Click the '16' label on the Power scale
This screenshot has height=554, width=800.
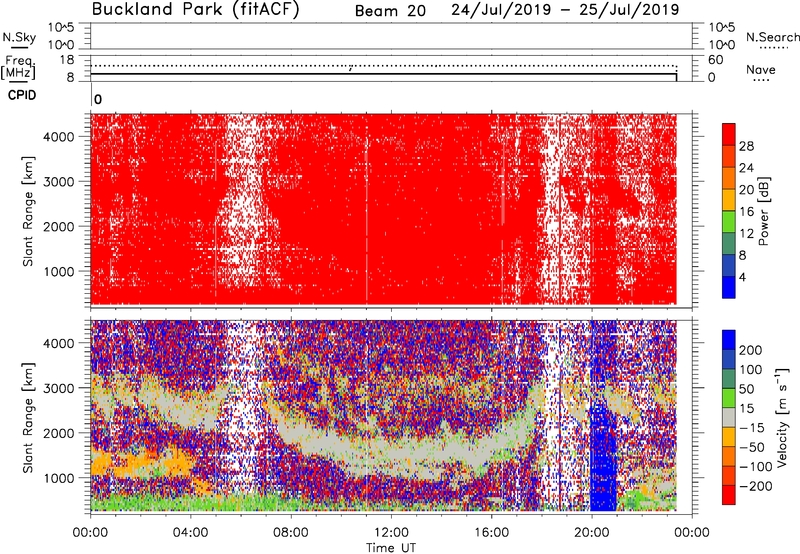[746, 212]
